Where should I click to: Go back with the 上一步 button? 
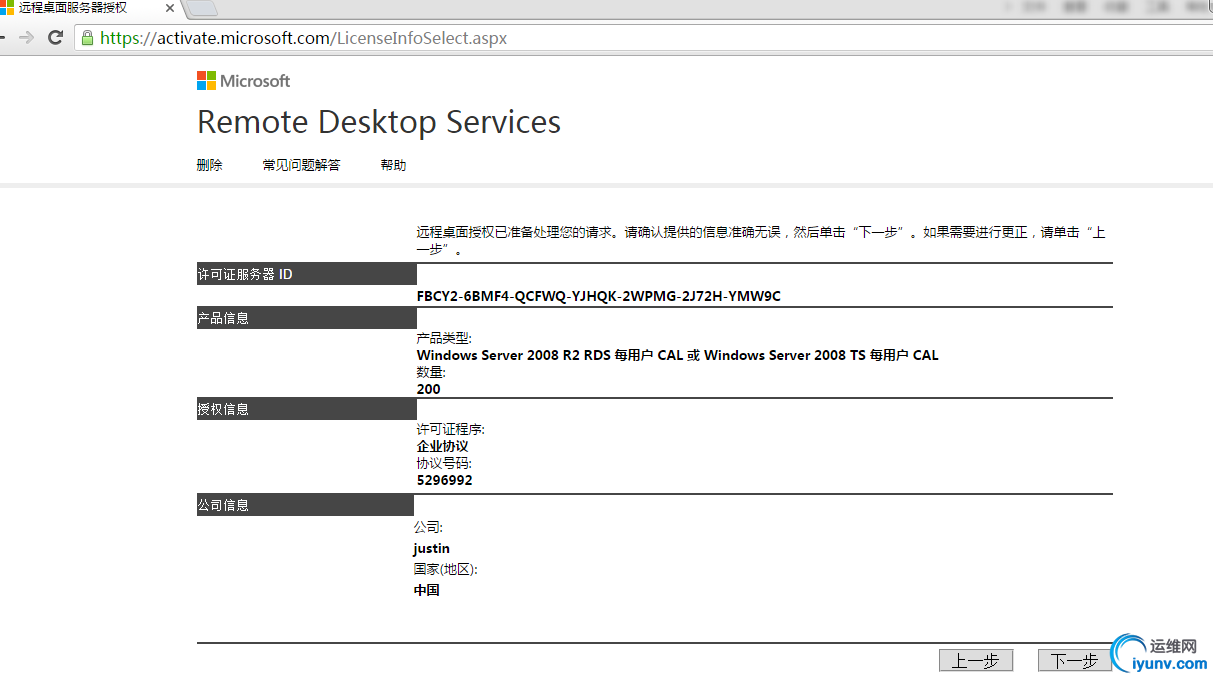(976, 660)
